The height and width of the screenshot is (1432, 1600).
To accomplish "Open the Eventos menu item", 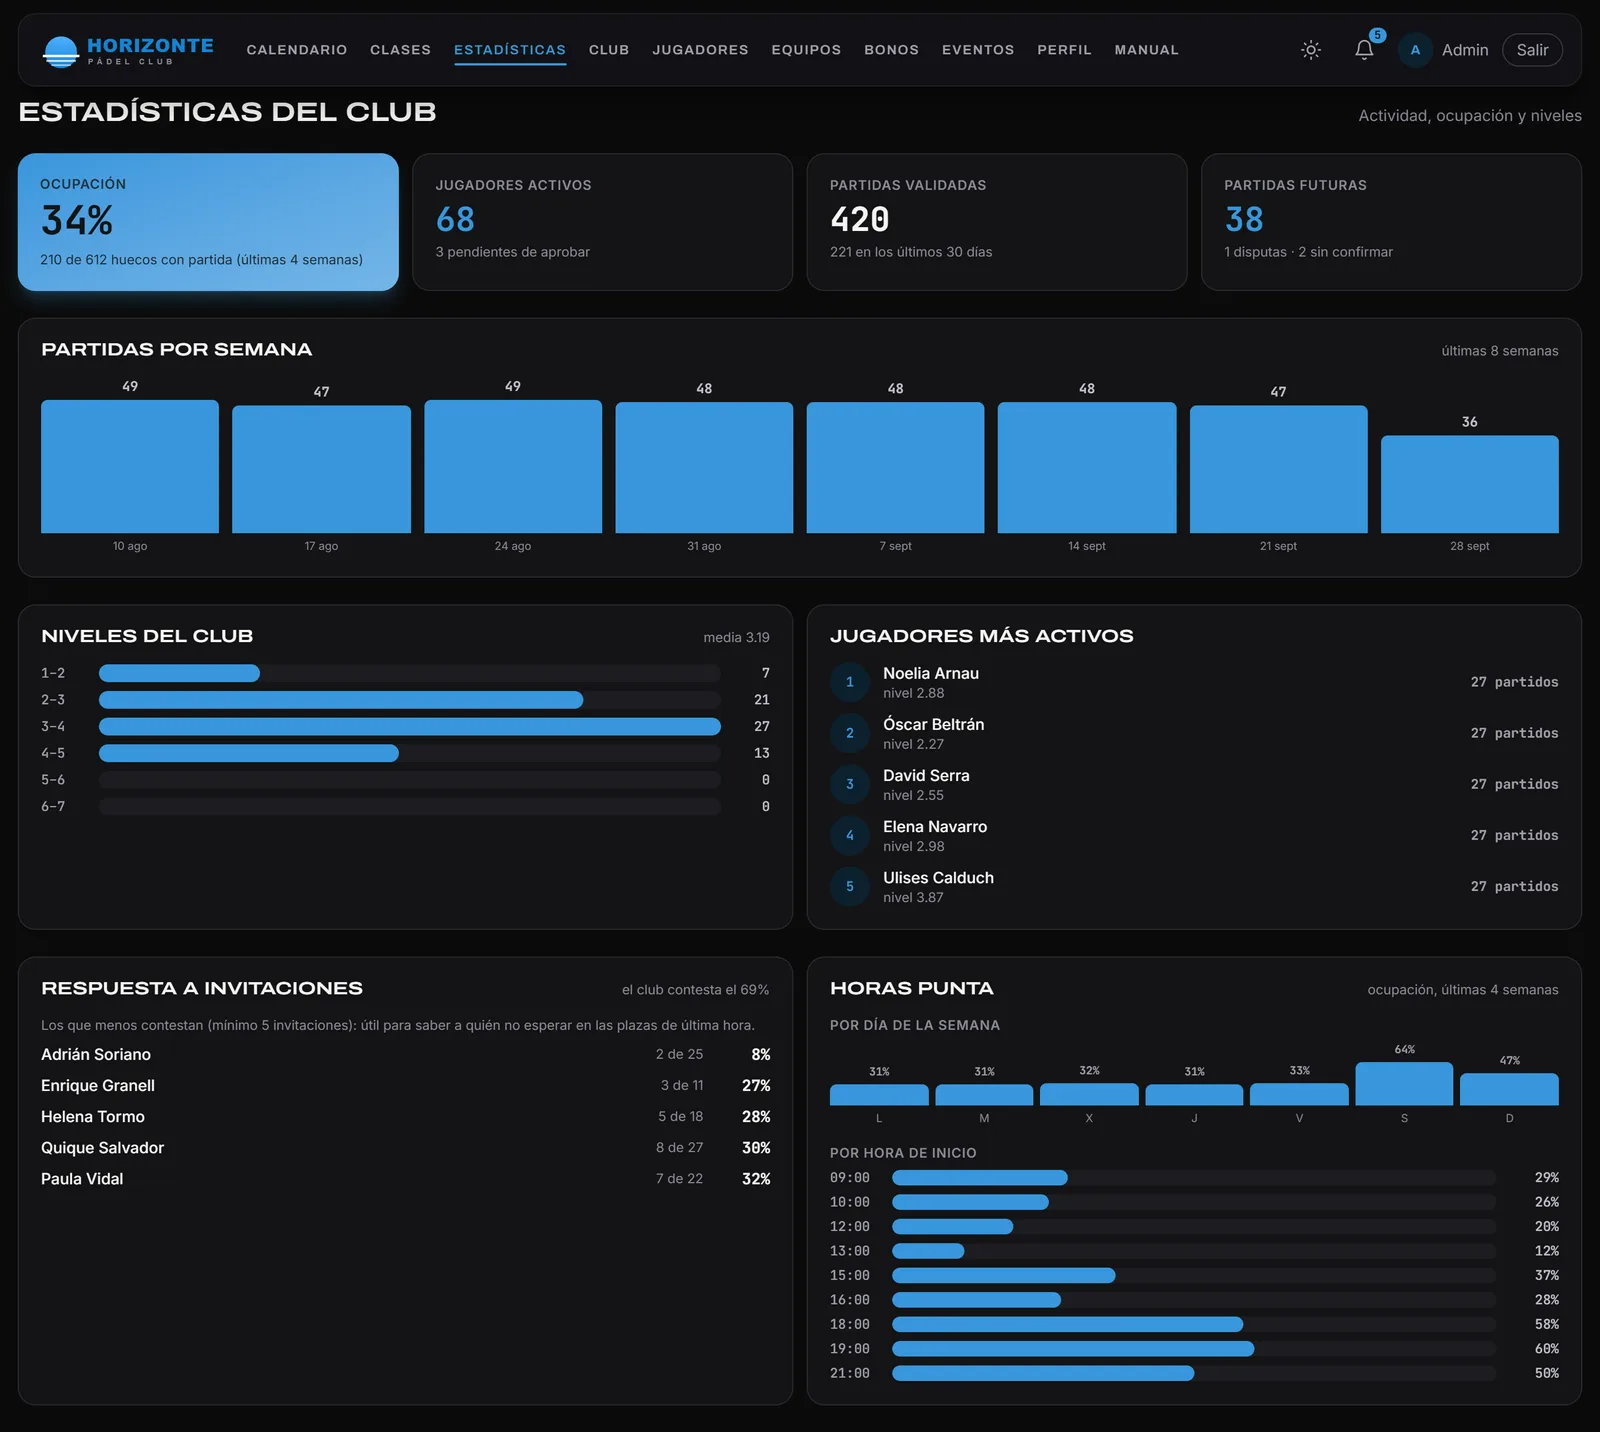I will (978, 50).
